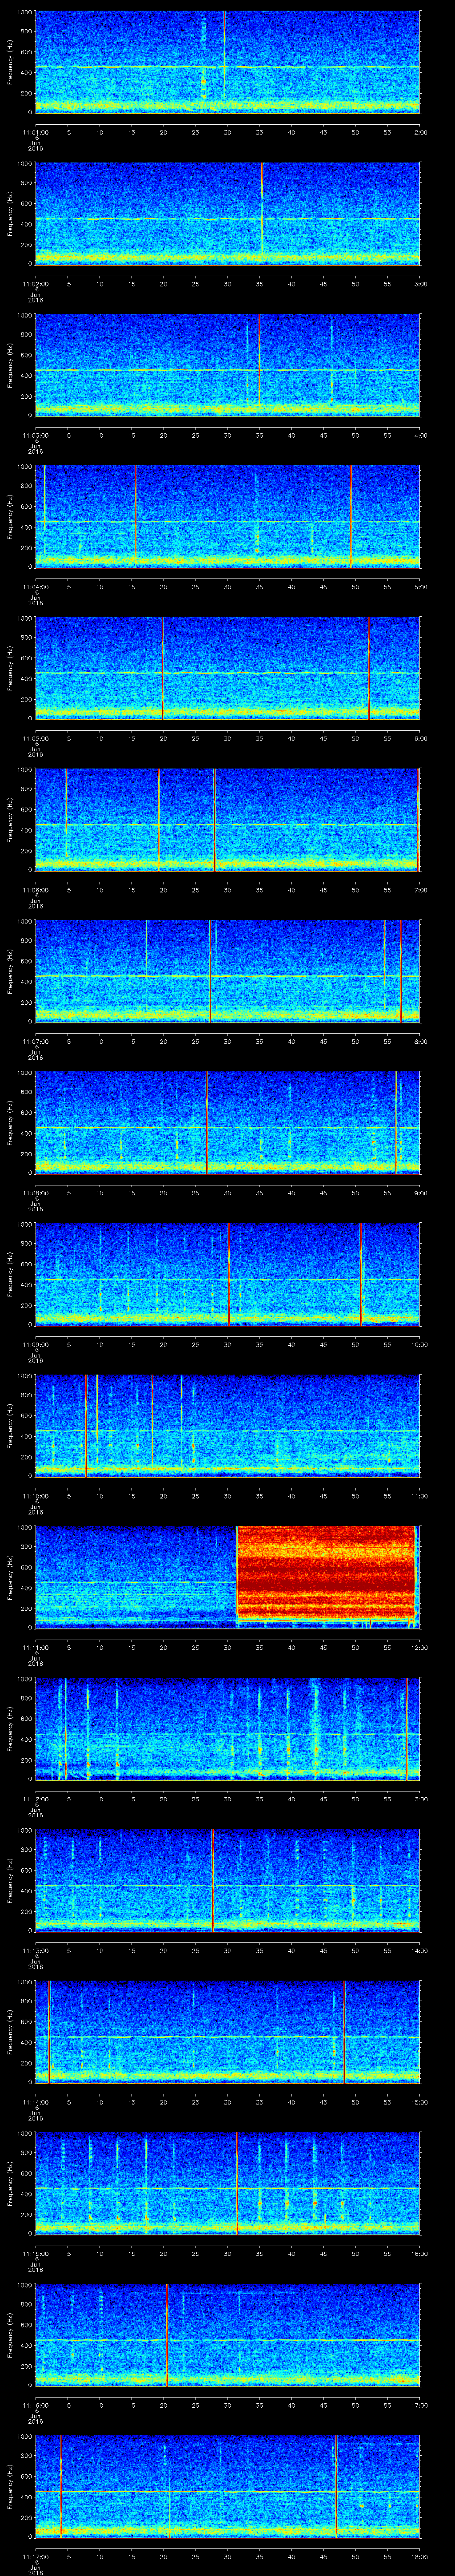Click the 9:00 end time label
Screen dimensions: 455x2576
click(x=420, y=1192)
